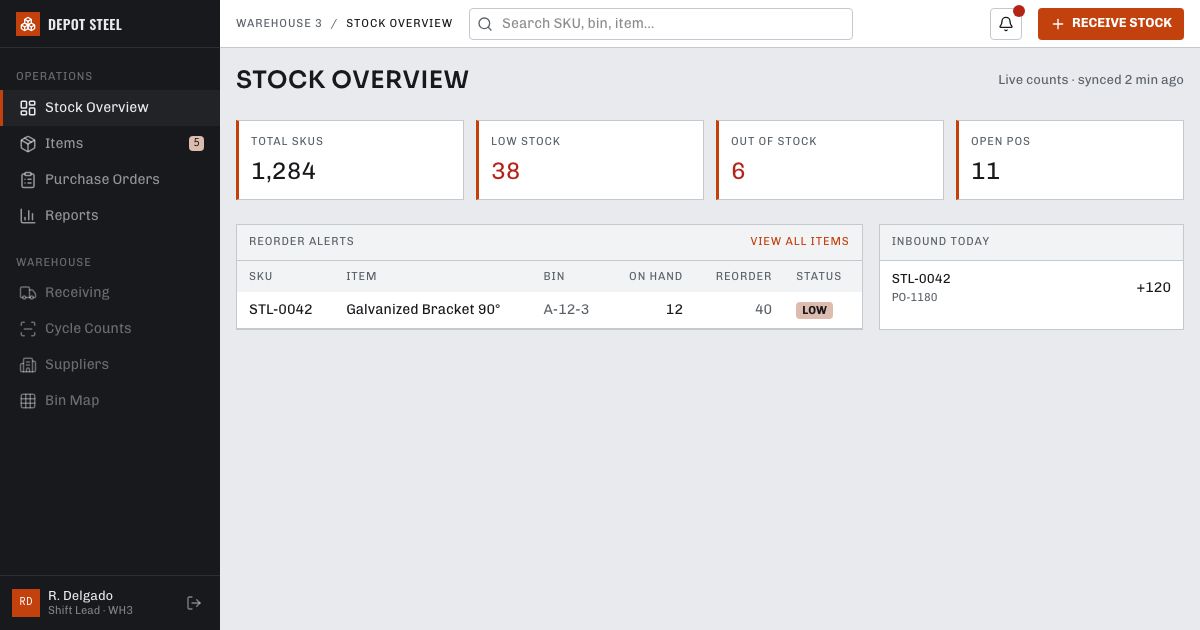
Task: Click bin A-12-3 cell
Action: pos(566,310)
